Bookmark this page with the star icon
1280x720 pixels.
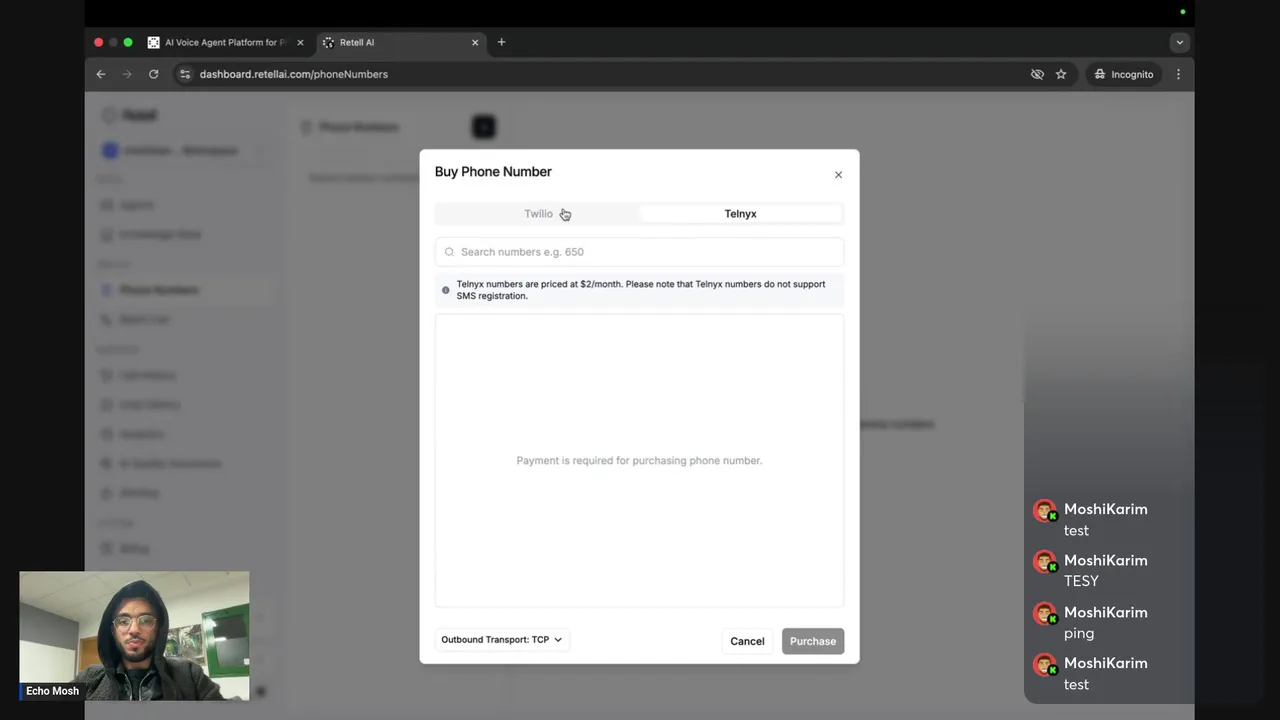coord(1061,74)
